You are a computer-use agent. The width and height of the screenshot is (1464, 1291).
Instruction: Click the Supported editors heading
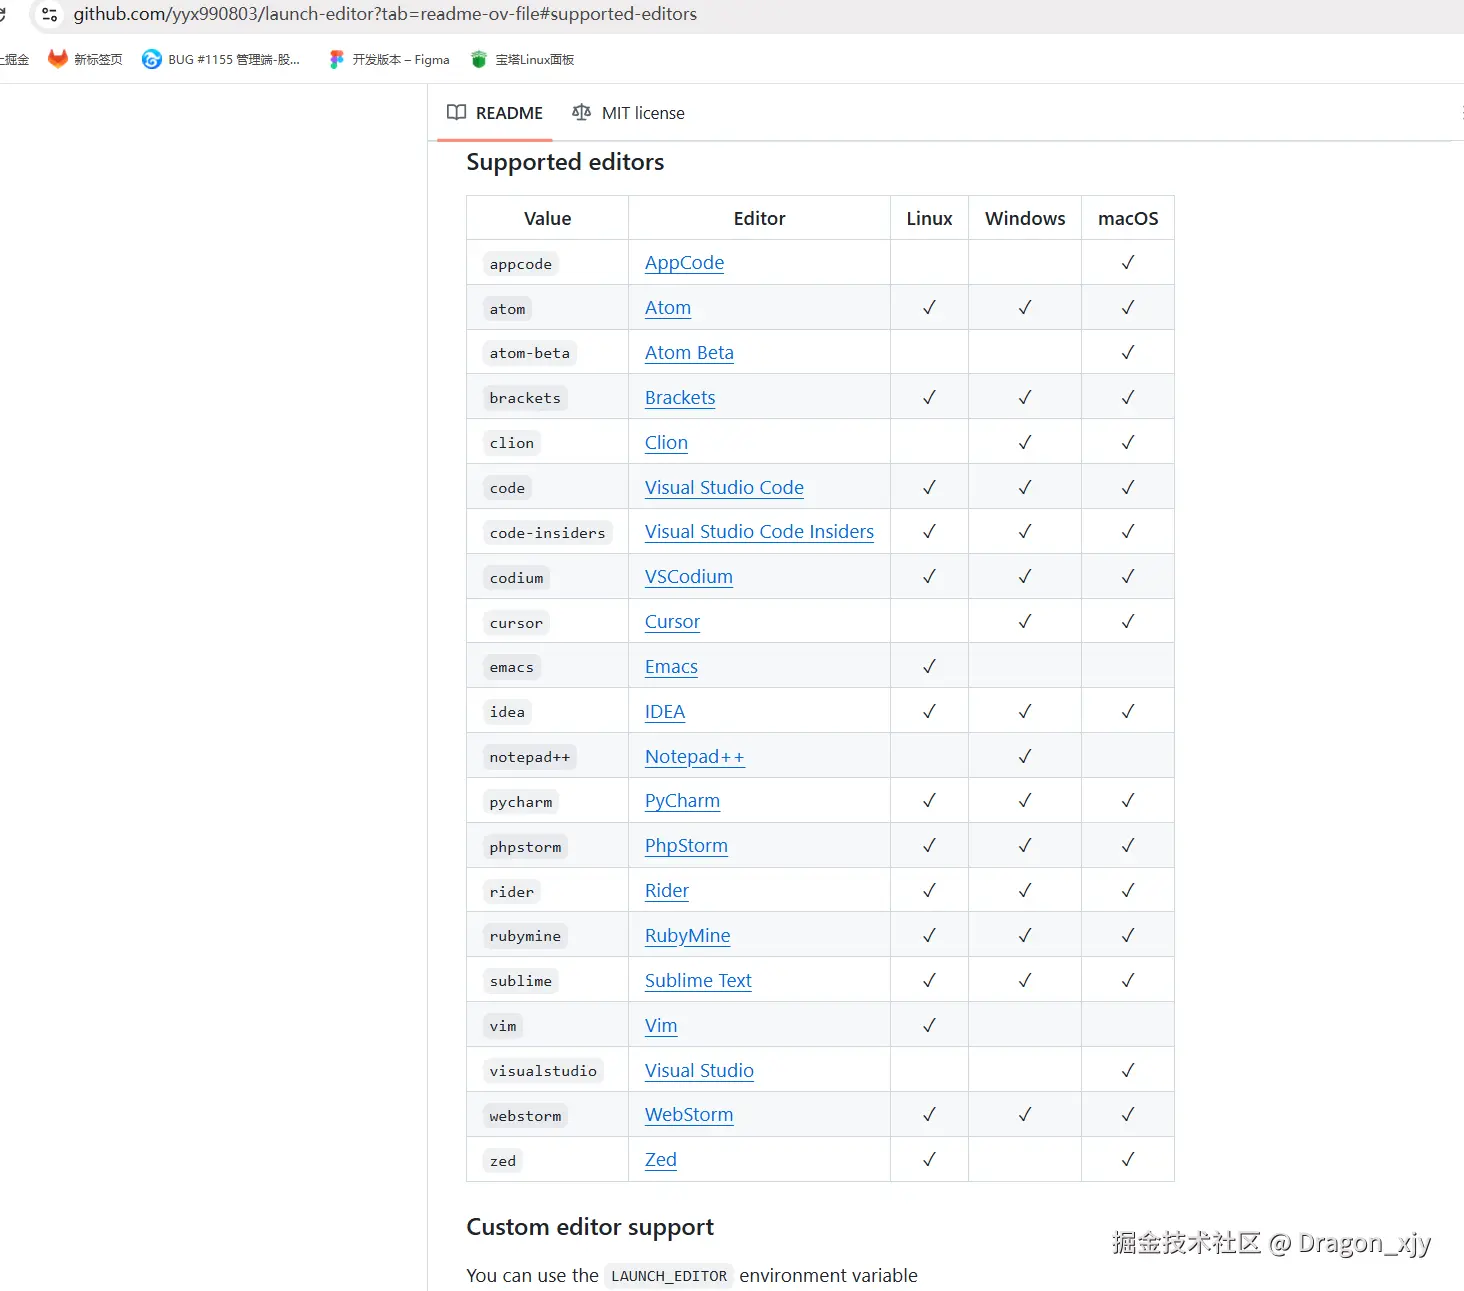pos(565,162)
